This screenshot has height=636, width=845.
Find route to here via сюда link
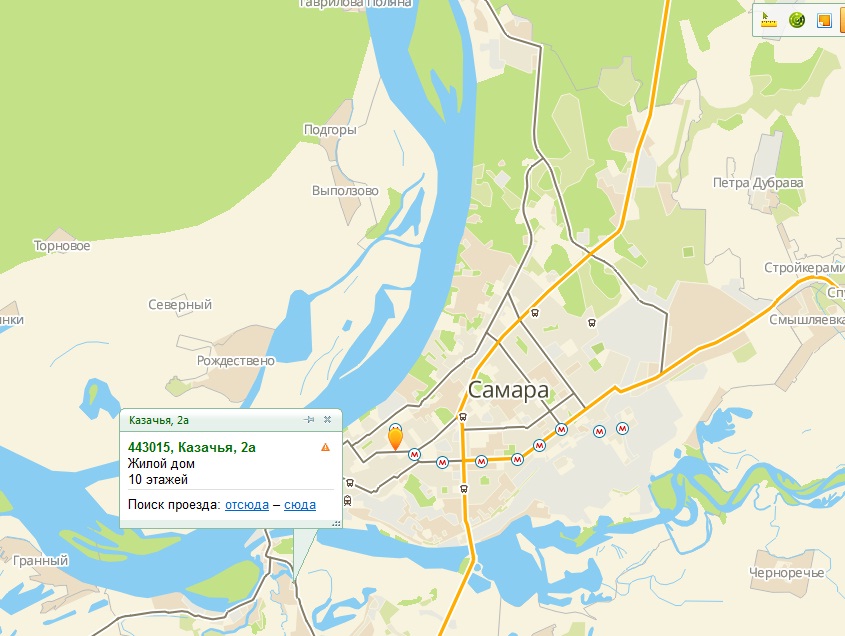coord(300,505)
